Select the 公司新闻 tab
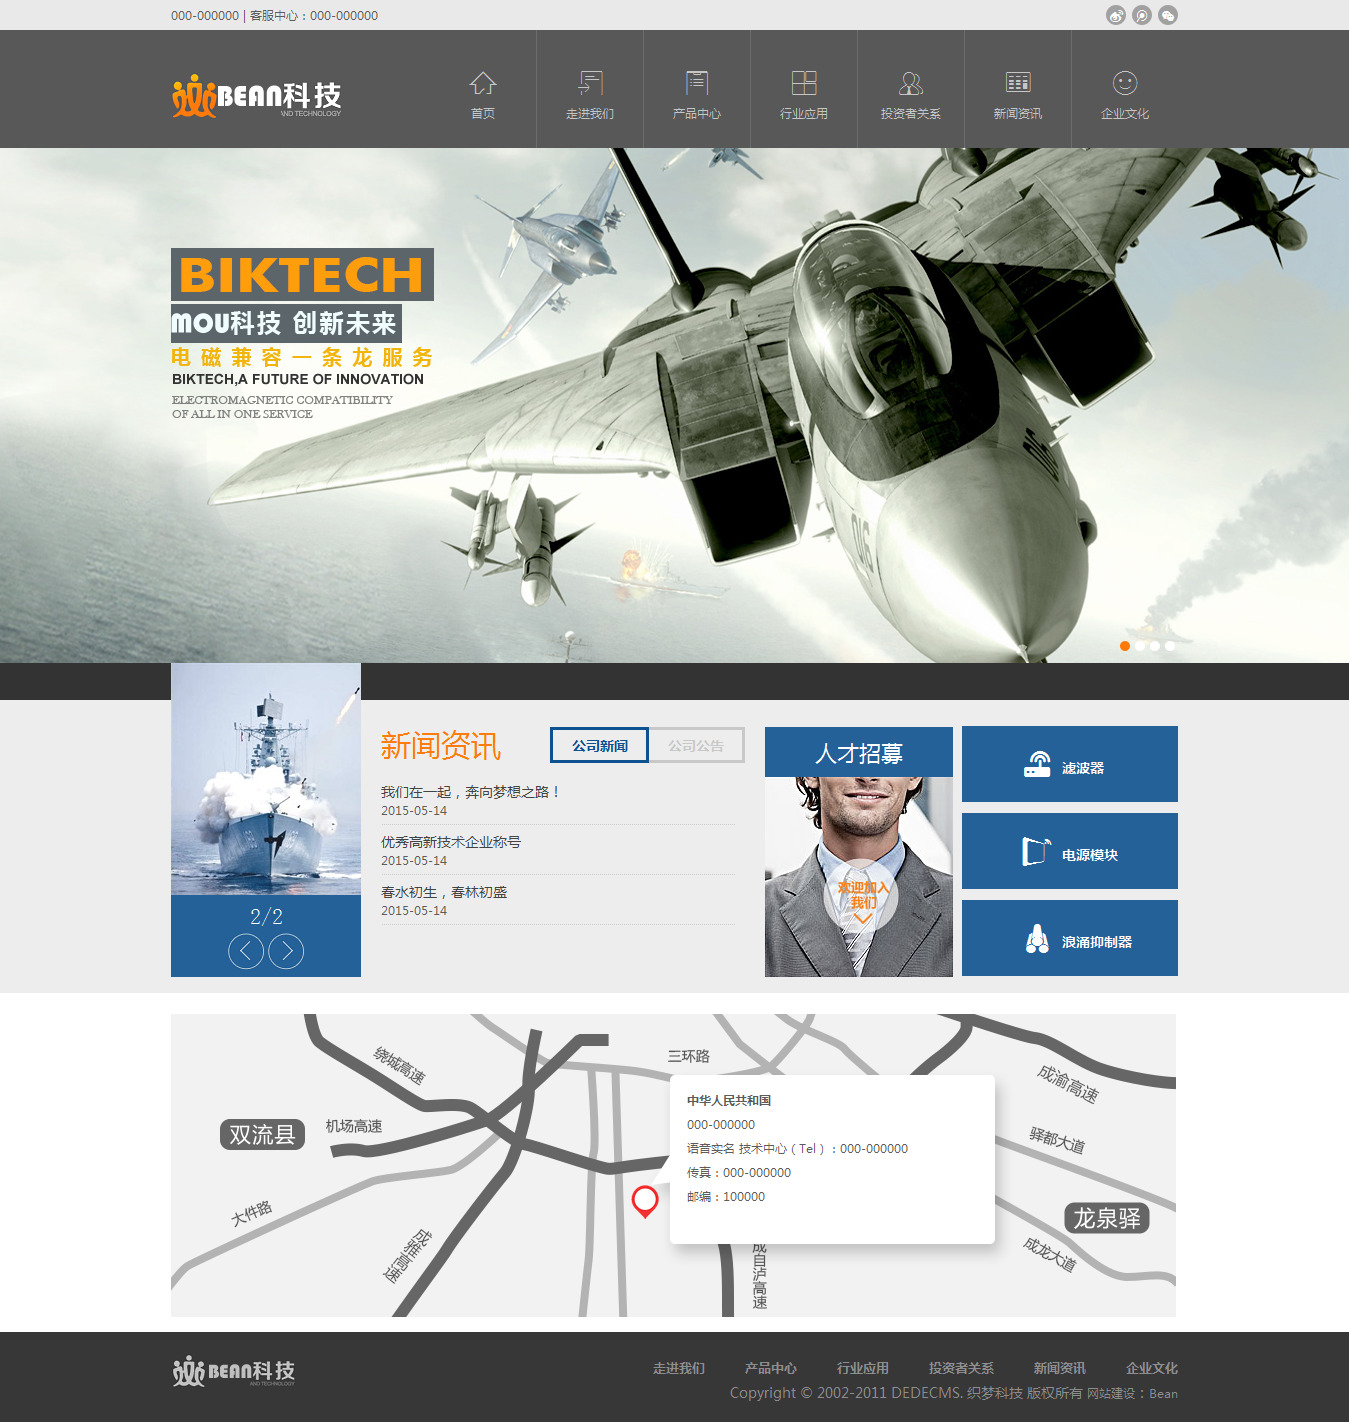The image size is (1349, 1422). 600,746
